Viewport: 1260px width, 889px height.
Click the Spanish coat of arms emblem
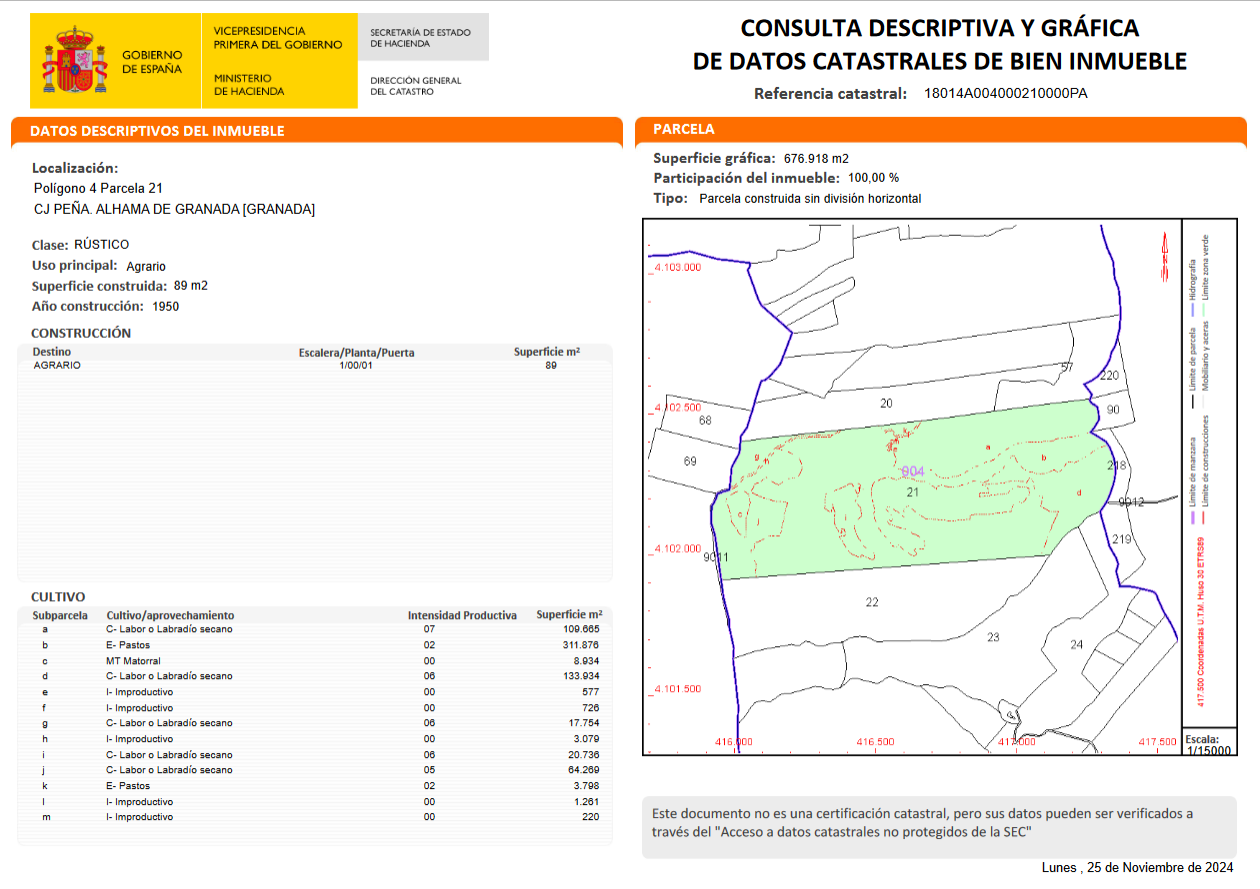pyautogui.click(x=74, y=60)
